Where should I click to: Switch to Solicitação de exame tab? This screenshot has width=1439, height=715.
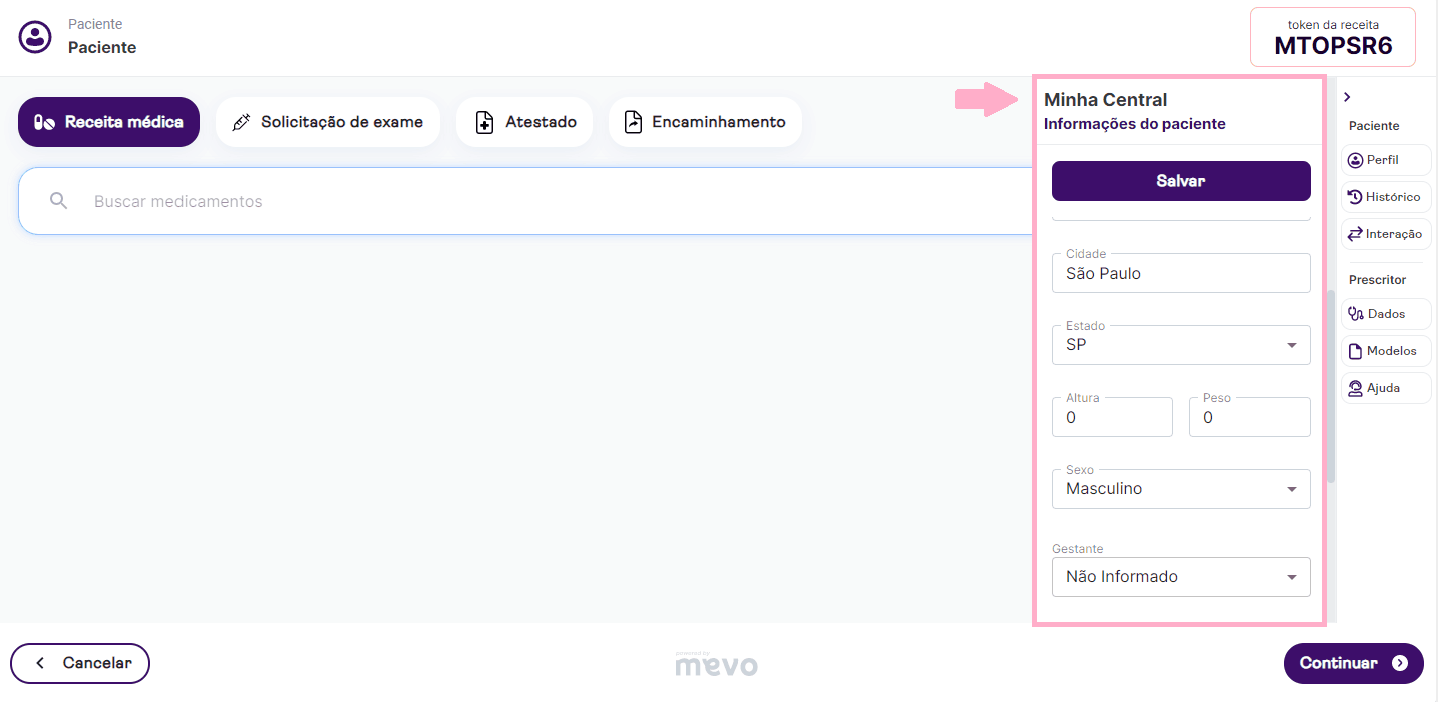pos(328,122)
